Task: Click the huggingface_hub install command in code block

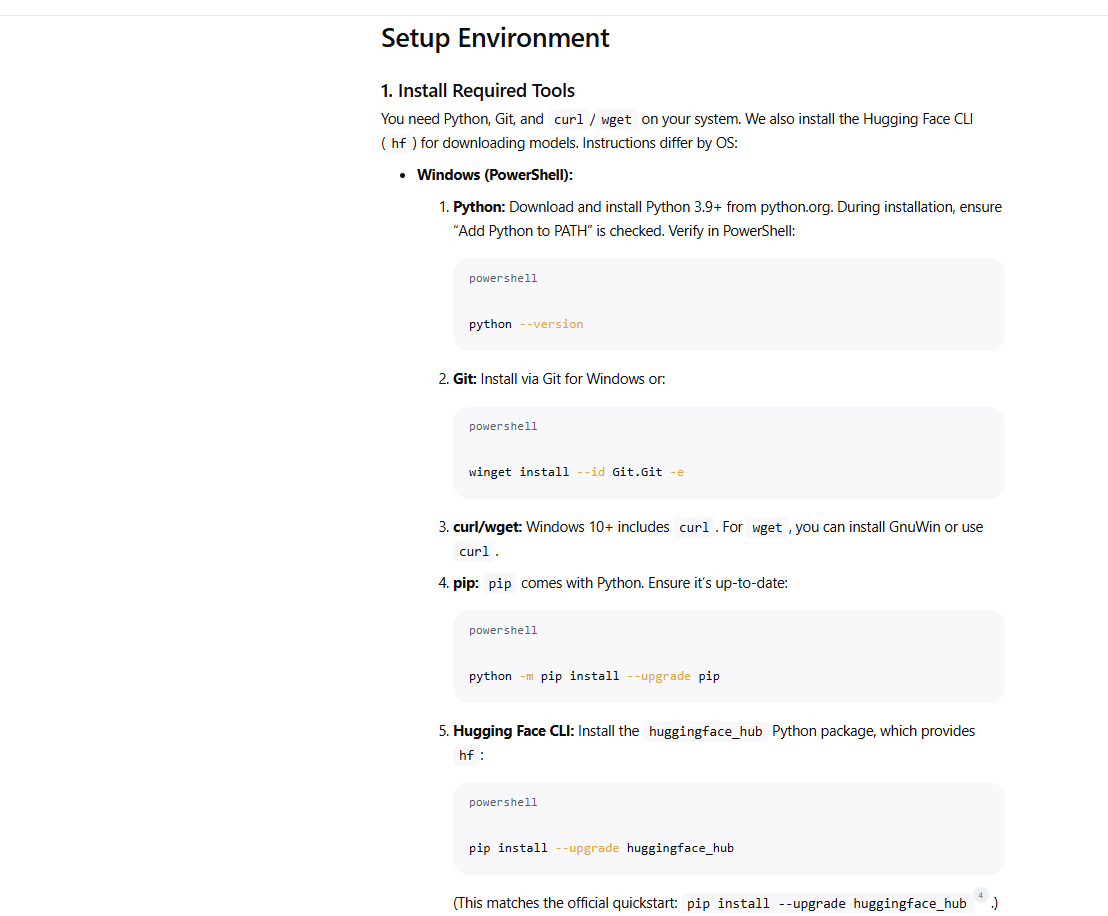Action: point(601,848)
